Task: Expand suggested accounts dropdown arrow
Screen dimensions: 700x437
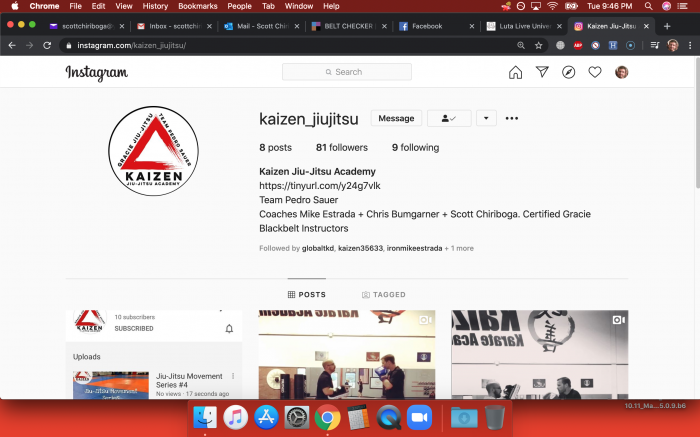Action: [x=486, y=118]
